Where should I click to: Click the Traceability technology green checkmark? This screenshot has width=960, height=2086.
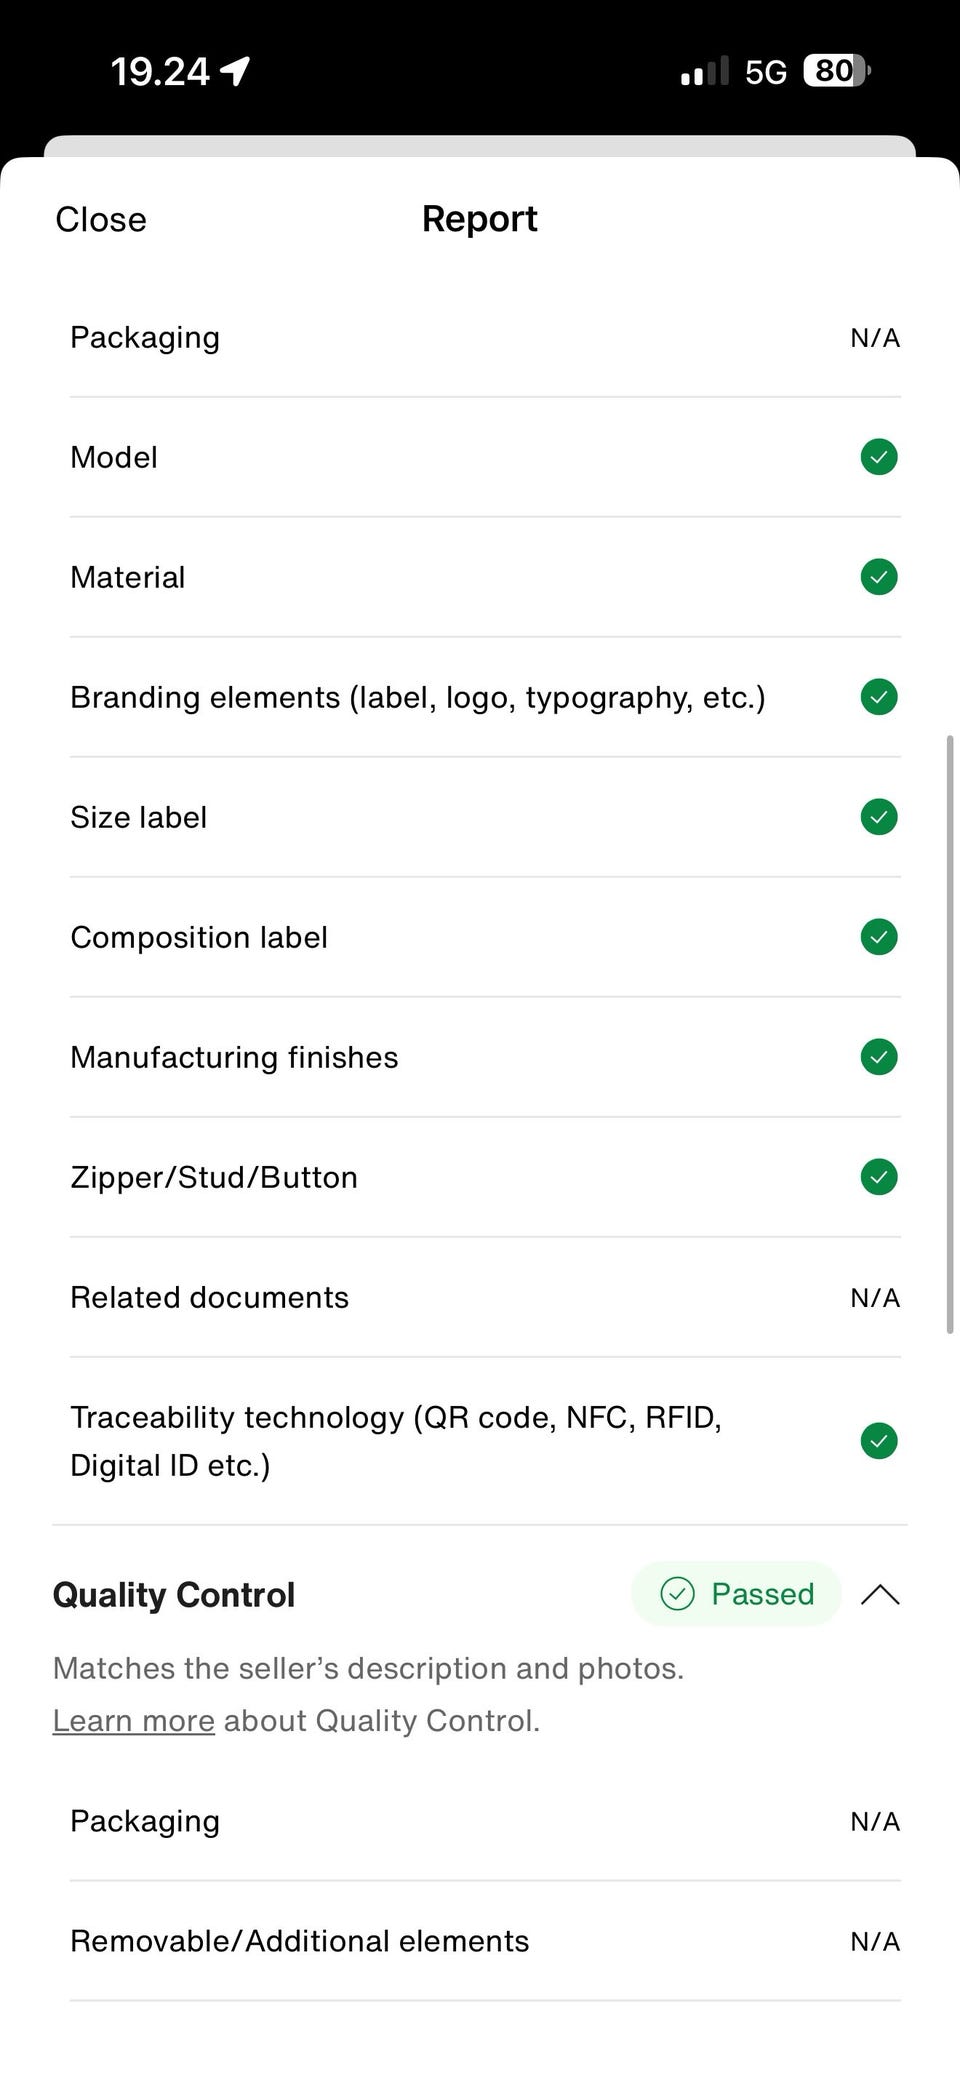coord(879,1441)
